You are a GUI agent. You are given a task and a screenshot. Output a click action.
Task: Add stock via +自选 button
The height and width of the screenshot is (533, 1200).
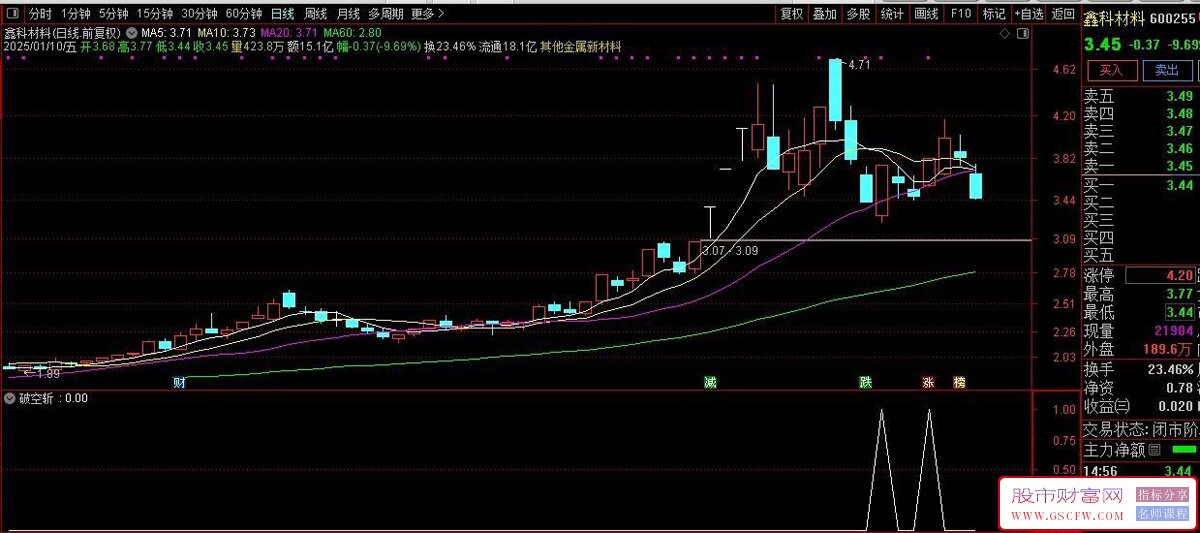click(x=1030, y=14)
